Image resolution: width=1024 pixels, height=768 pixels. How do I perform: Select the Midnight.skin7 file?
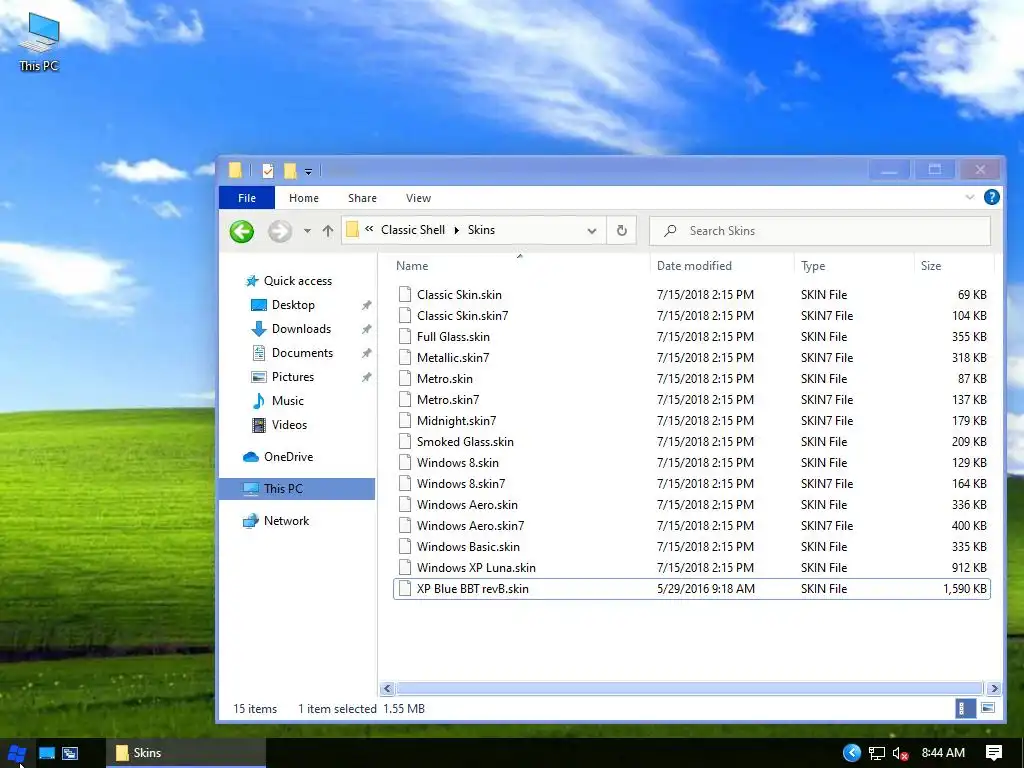692,421
